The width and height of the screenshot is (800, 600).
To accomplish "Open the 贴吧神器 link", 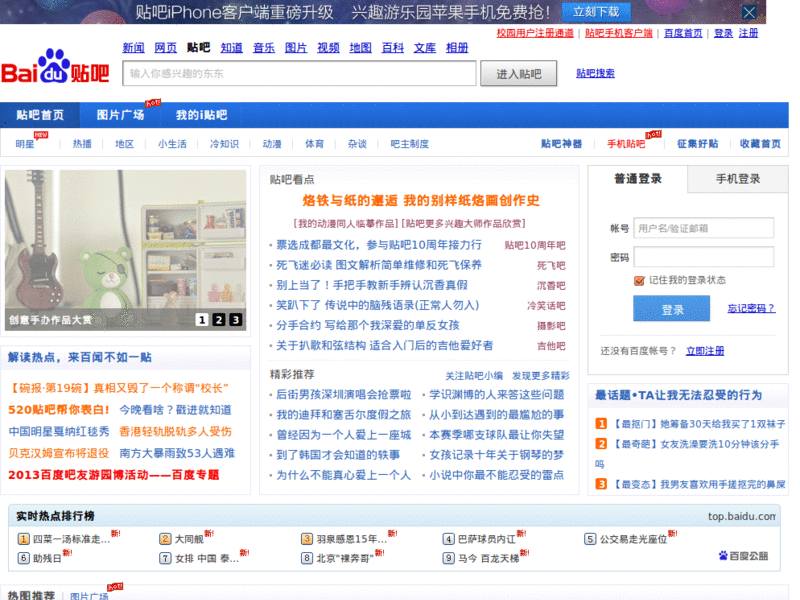I will coord(561,144).
